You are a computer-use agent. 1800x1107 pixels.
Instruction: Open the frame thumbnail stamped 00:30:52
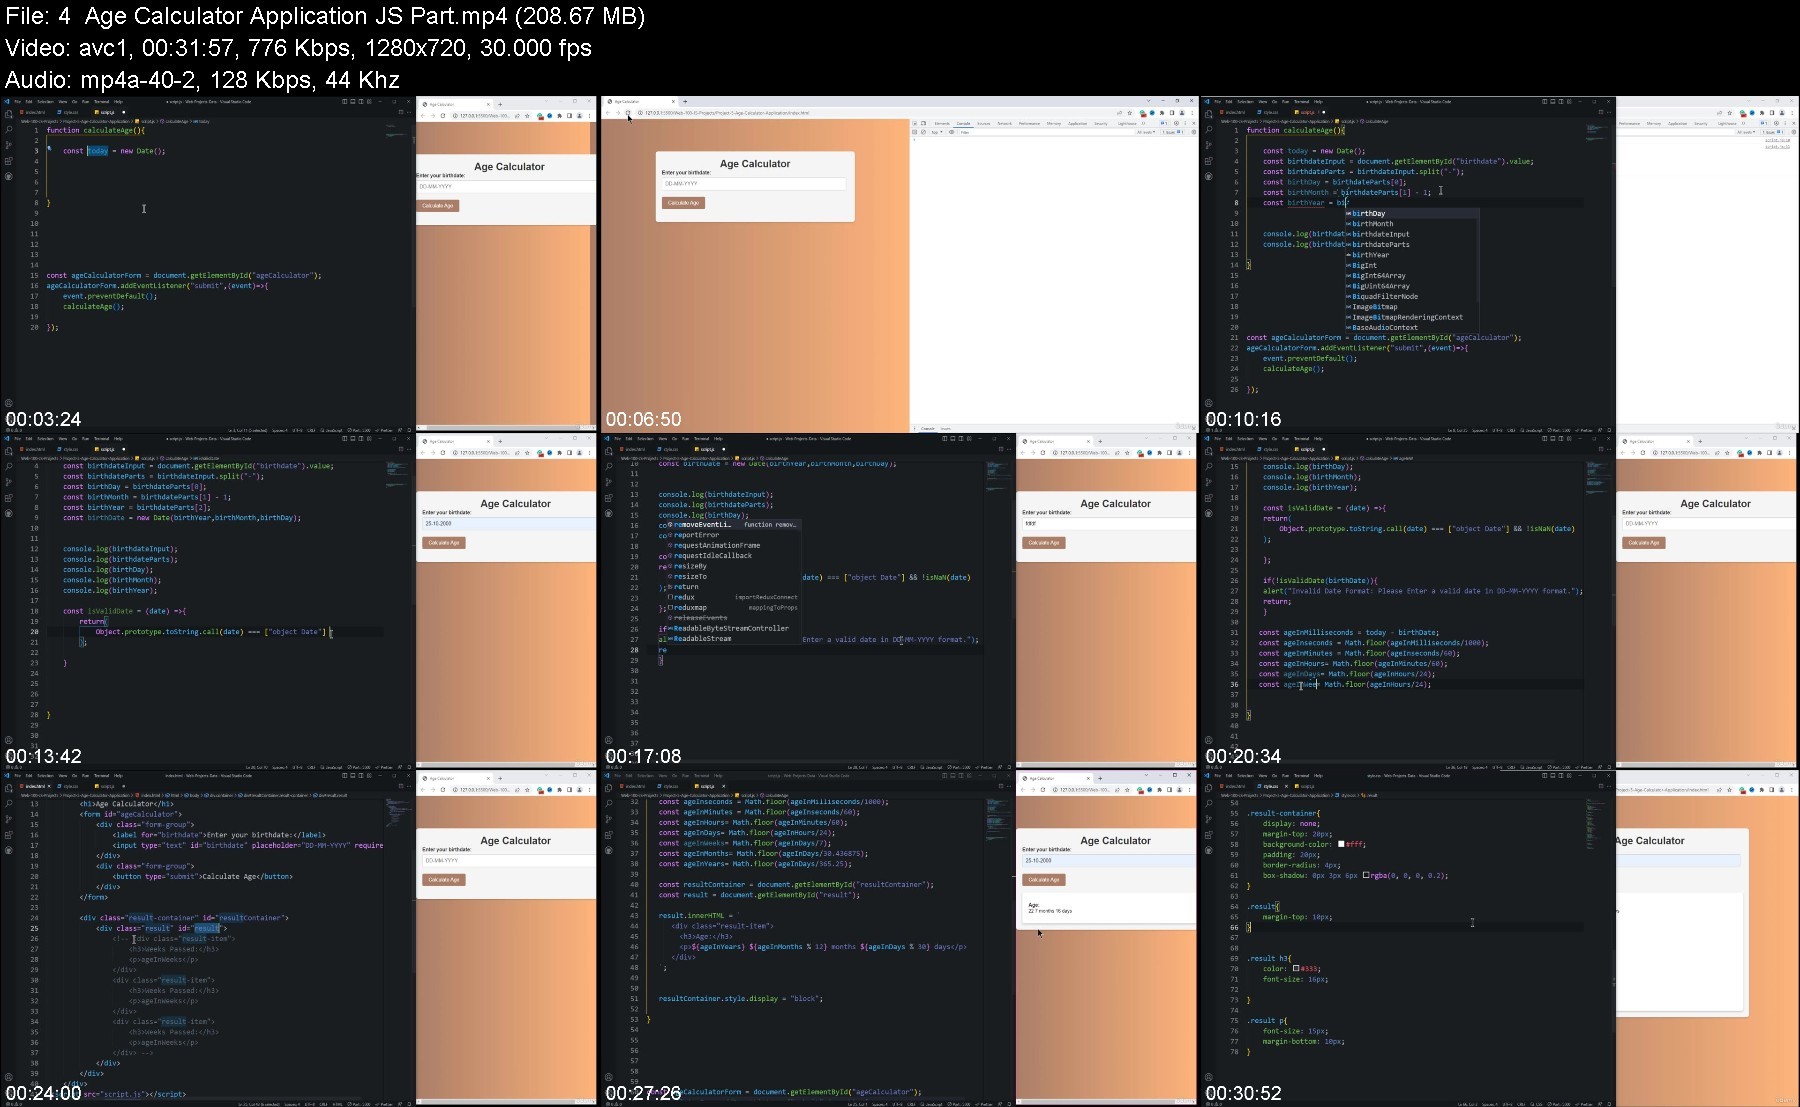[1498, 938]
